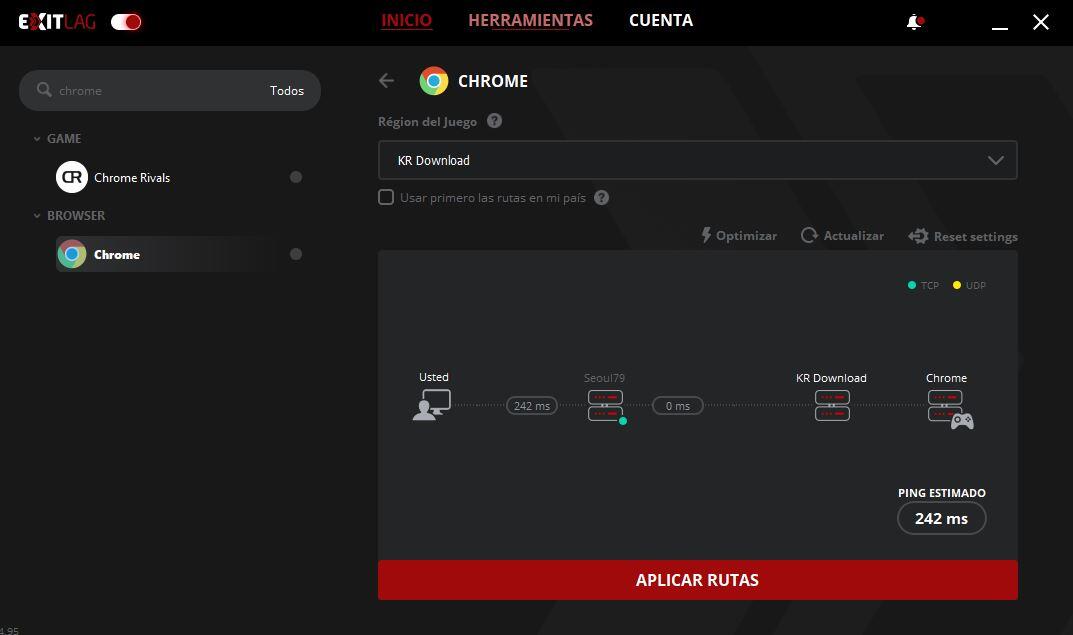The width and height of the screenshot is (1073, 635).
Task: Close the ExitLag window
Action: (x=1041, y=23)
